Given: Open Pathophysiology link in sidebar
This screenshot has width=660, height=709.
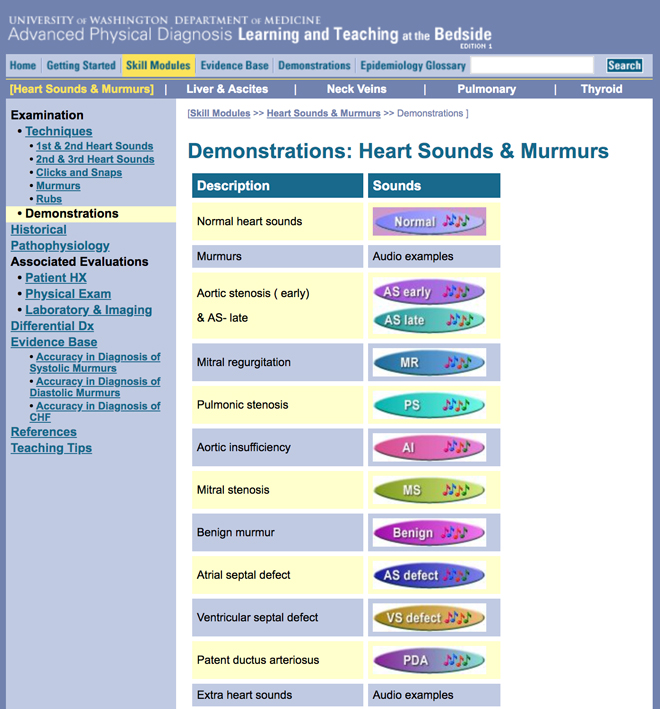Looking at the screenshot, I should pyautogui.click(x=60, y=246).
